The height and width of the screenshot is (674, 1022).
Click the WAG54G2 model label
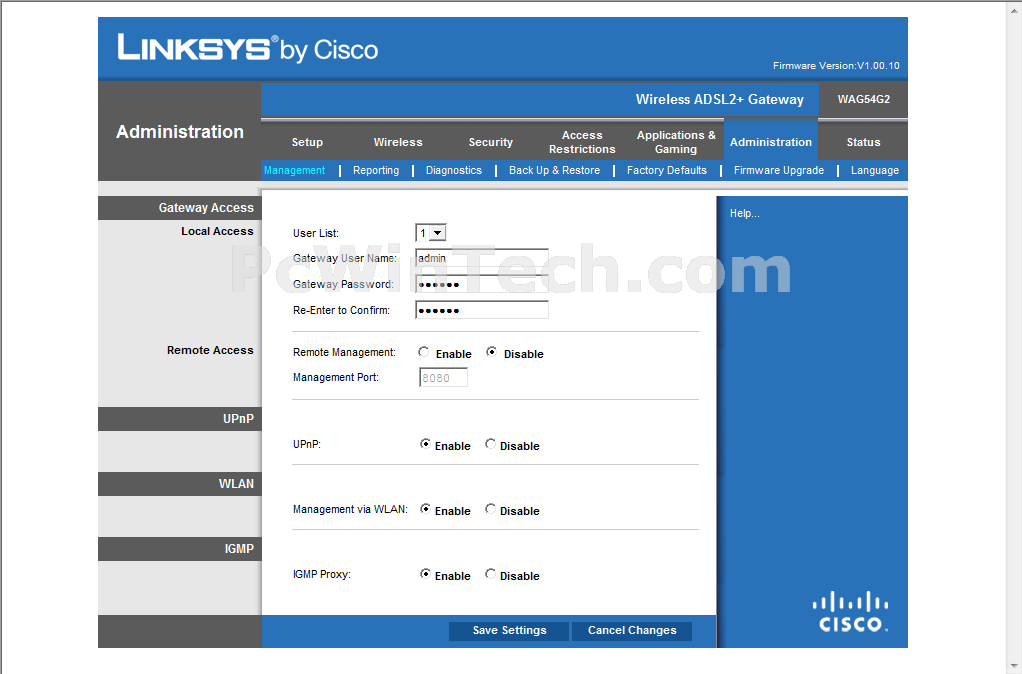coord(864,99)
